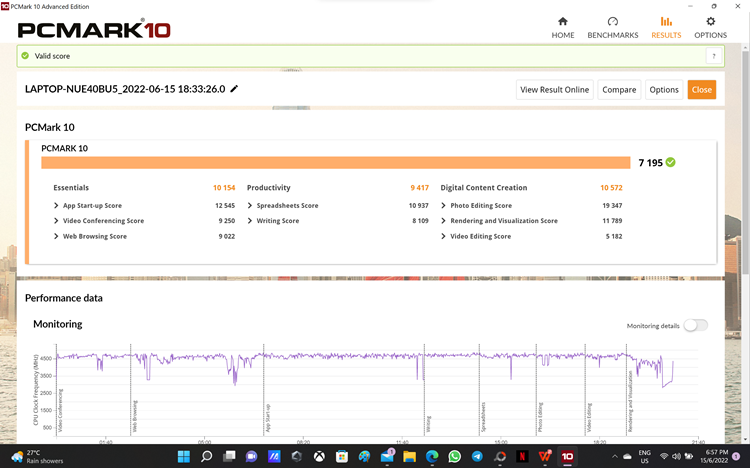Click the Video Editing value 5 182
This screenshot has height=468, width=750.
point(614,236)
